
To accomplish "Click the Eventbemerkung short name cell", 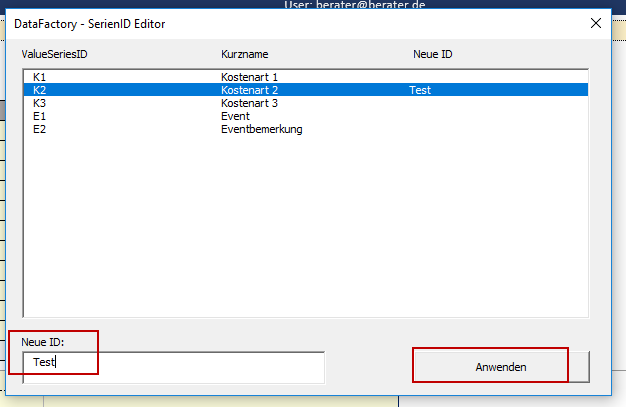I will click(x=261, y=129).
